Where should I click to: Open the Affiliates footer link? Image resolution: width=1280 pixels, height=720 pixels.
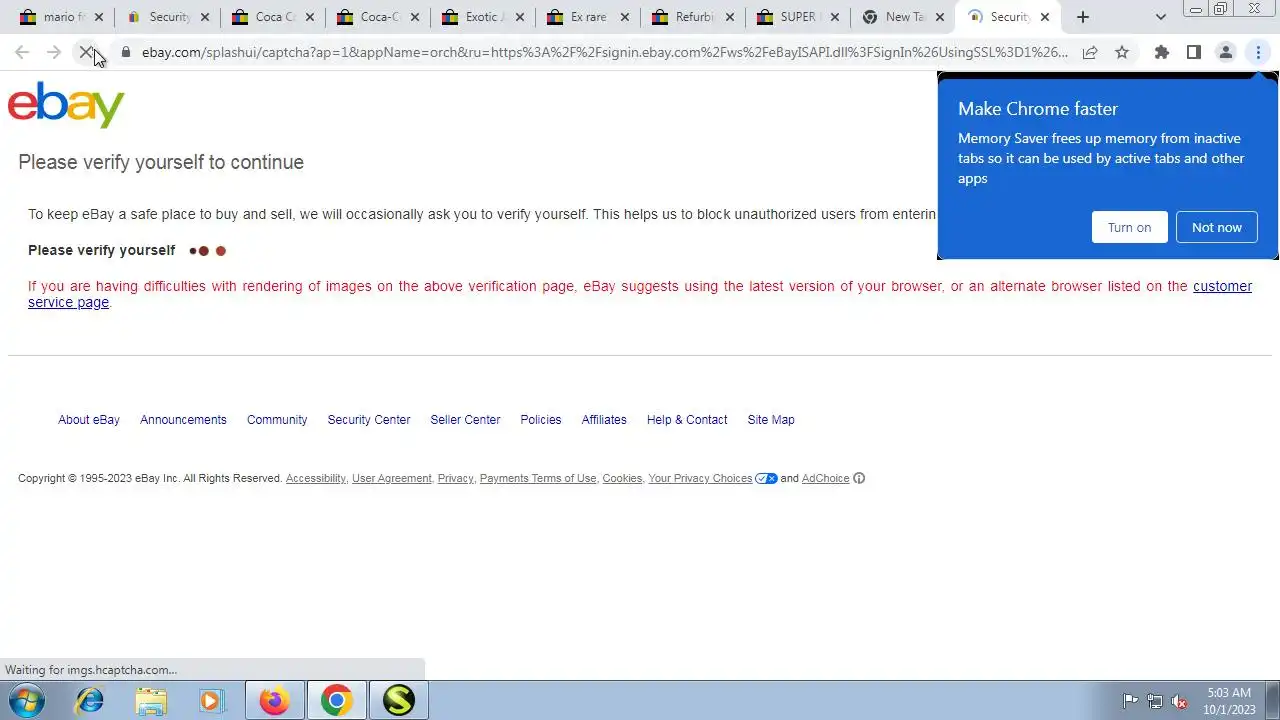[604, 420]
